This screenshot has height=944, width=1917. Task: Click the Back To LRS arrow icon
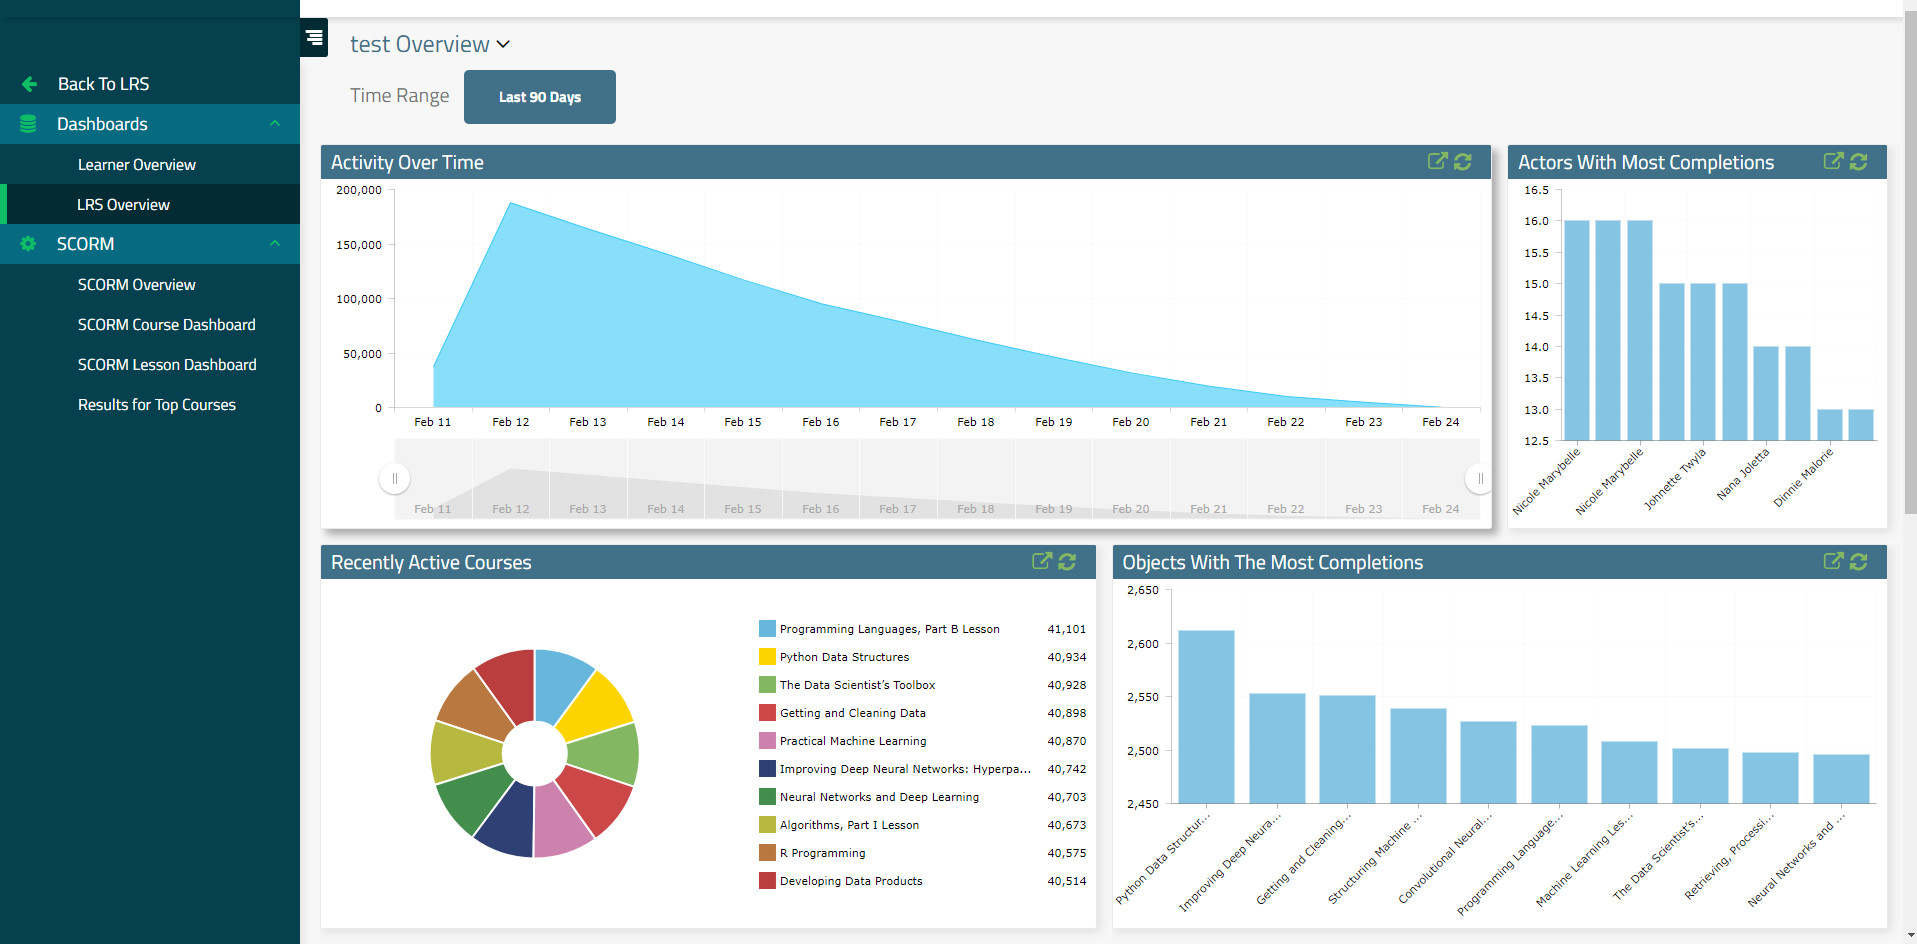pyautogui.click(x=30, y=84)
